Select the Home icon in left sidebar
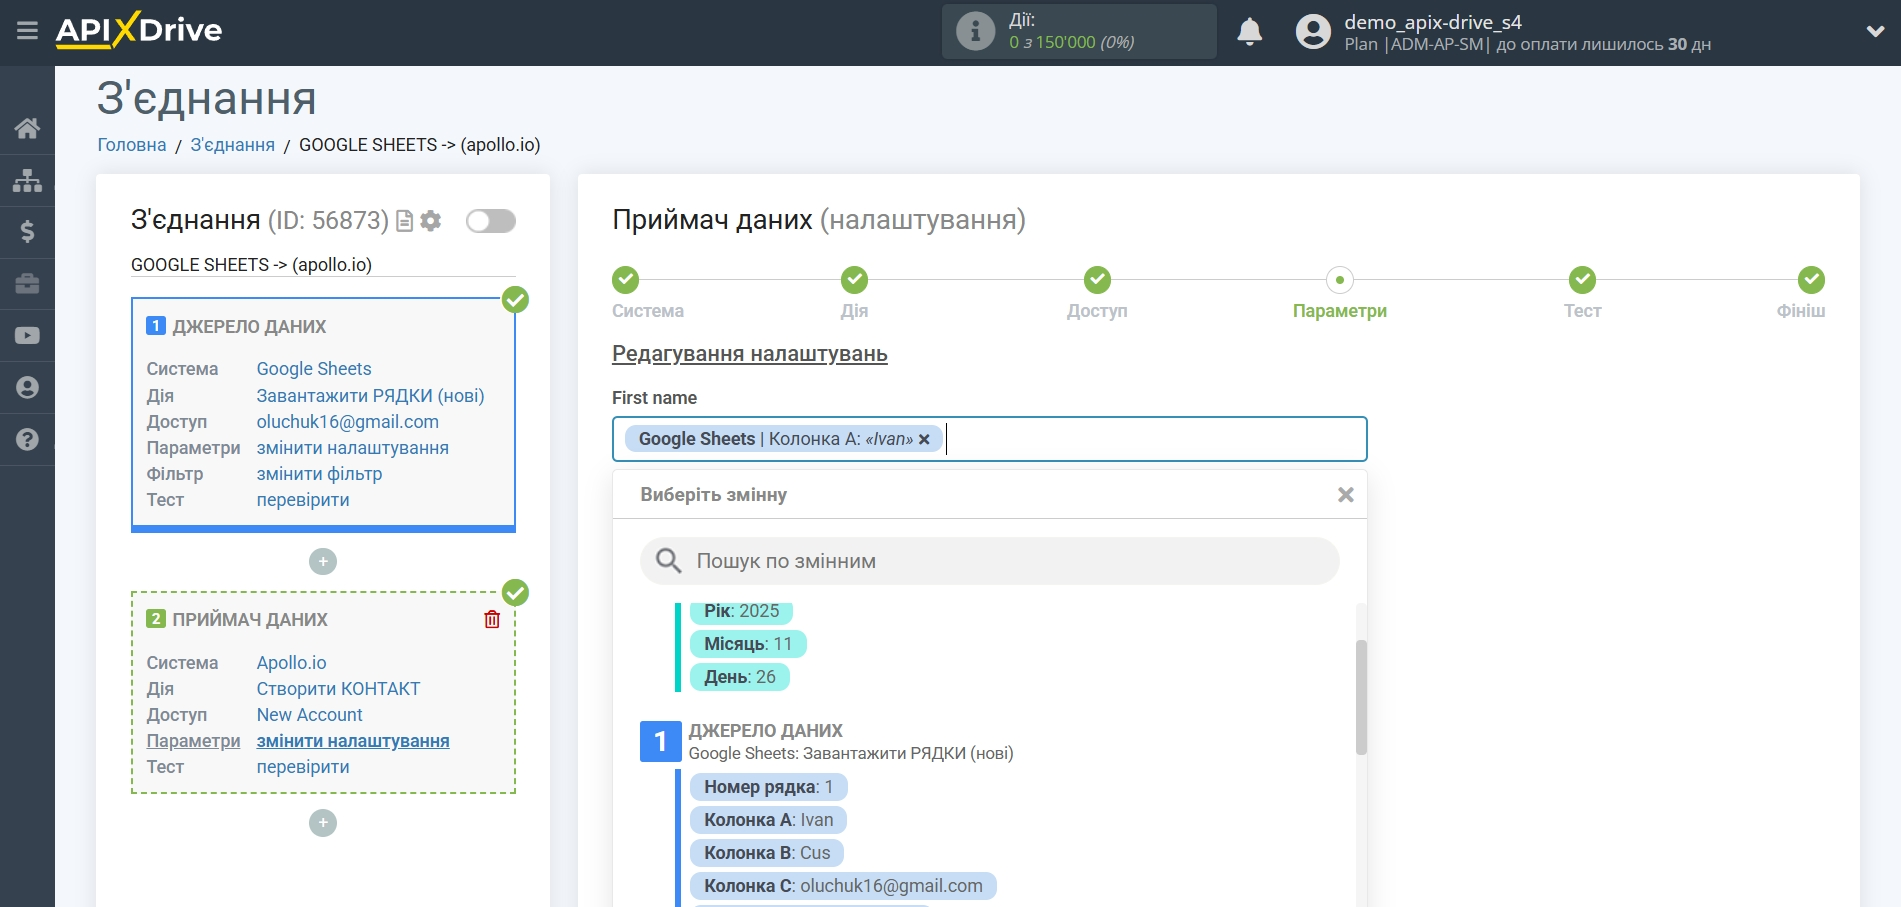Image resolution: width=1901 pixels, height=907 pixels. [27, 128]
